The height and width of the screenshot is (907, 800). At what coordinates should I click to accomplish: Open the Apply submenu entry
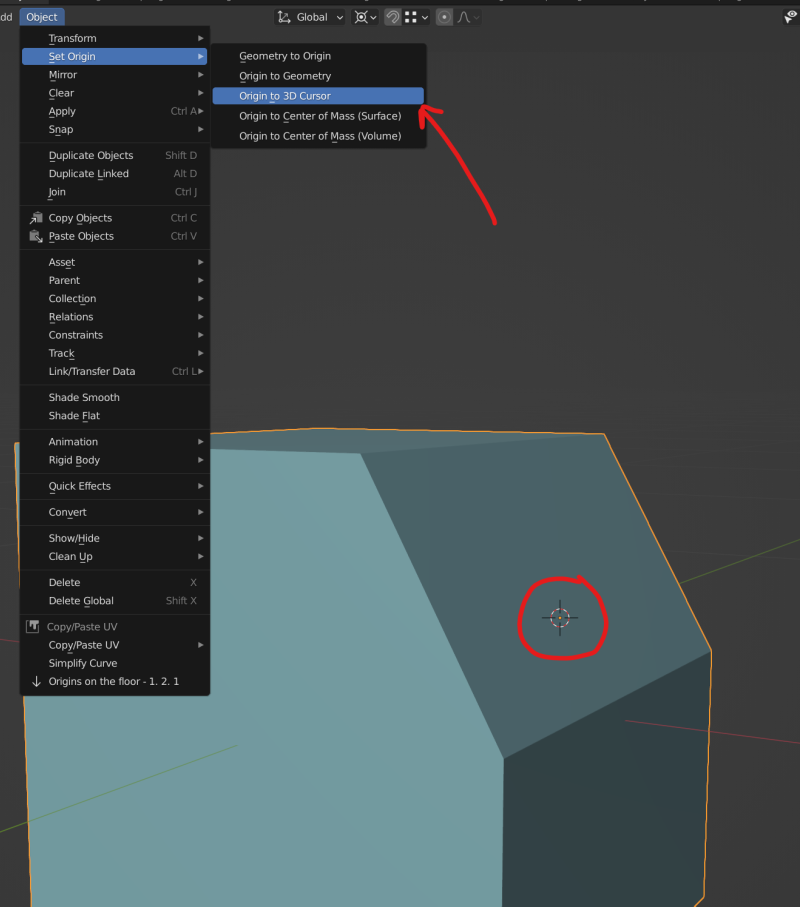point(115,111)
